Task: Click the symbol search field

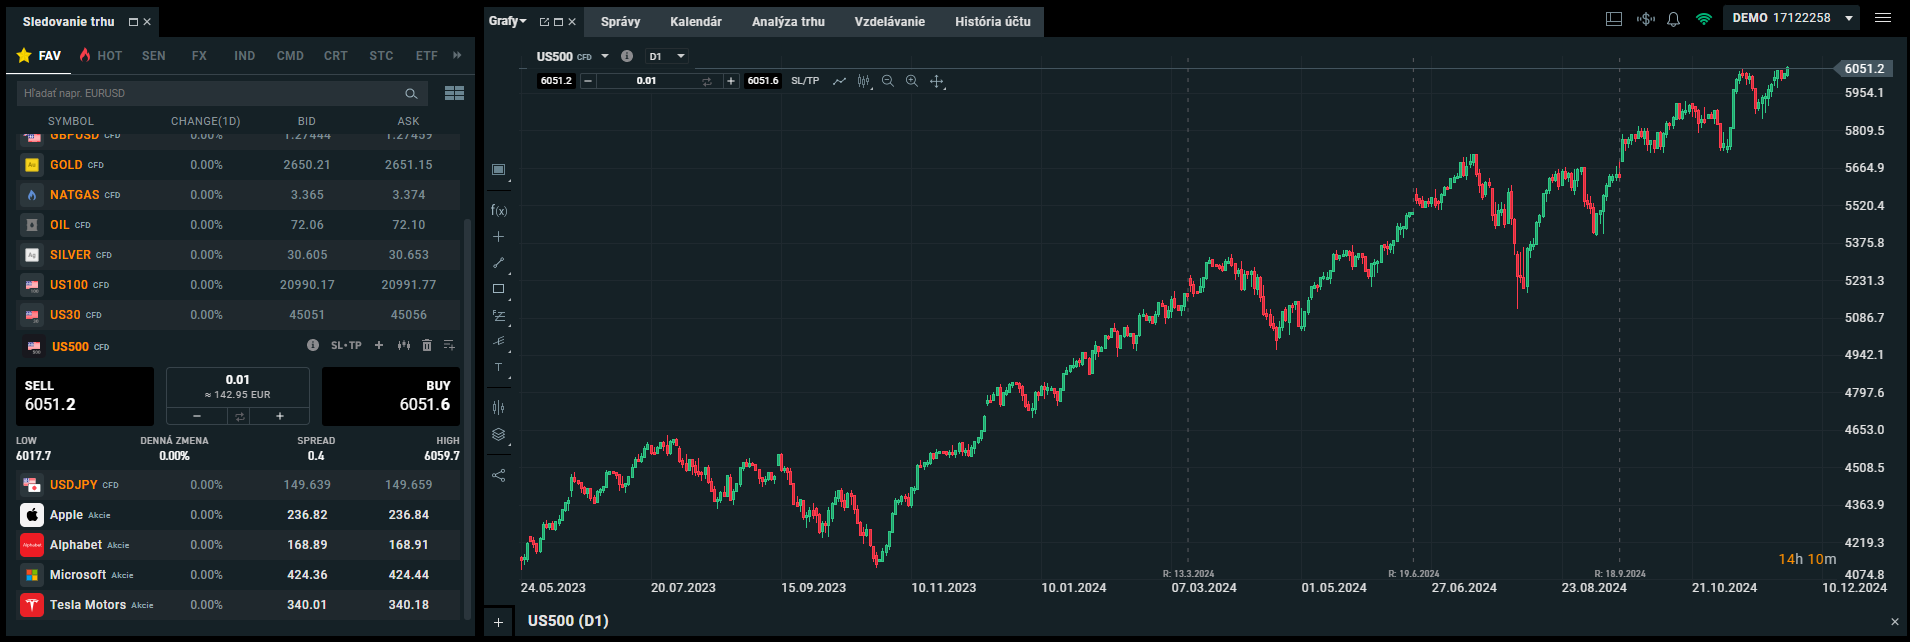Action: tap(210, 93)
